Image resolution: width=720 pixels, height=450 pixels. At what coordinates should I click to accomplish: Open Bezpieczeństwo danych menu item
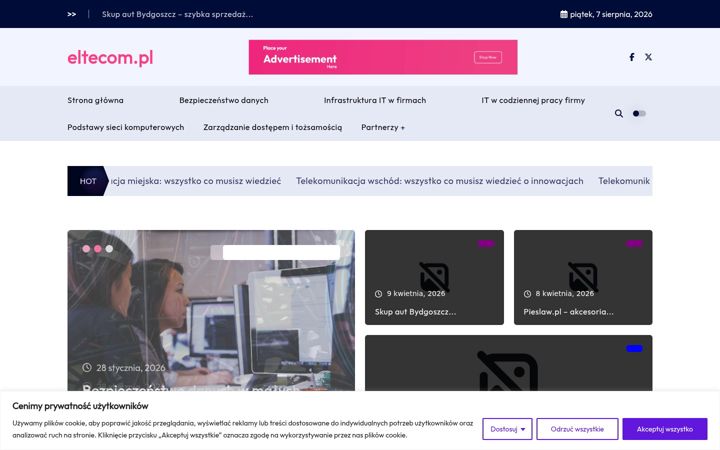tap(224, 100)
